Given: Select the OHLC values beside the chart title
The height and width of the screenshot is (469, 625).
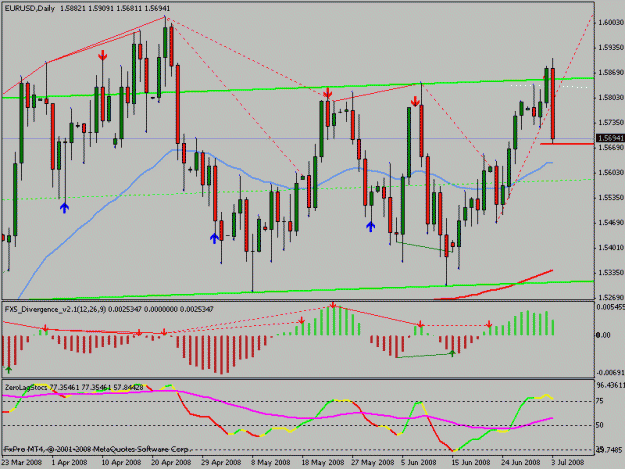Looking at the screenshot, I should click(115, 8).
